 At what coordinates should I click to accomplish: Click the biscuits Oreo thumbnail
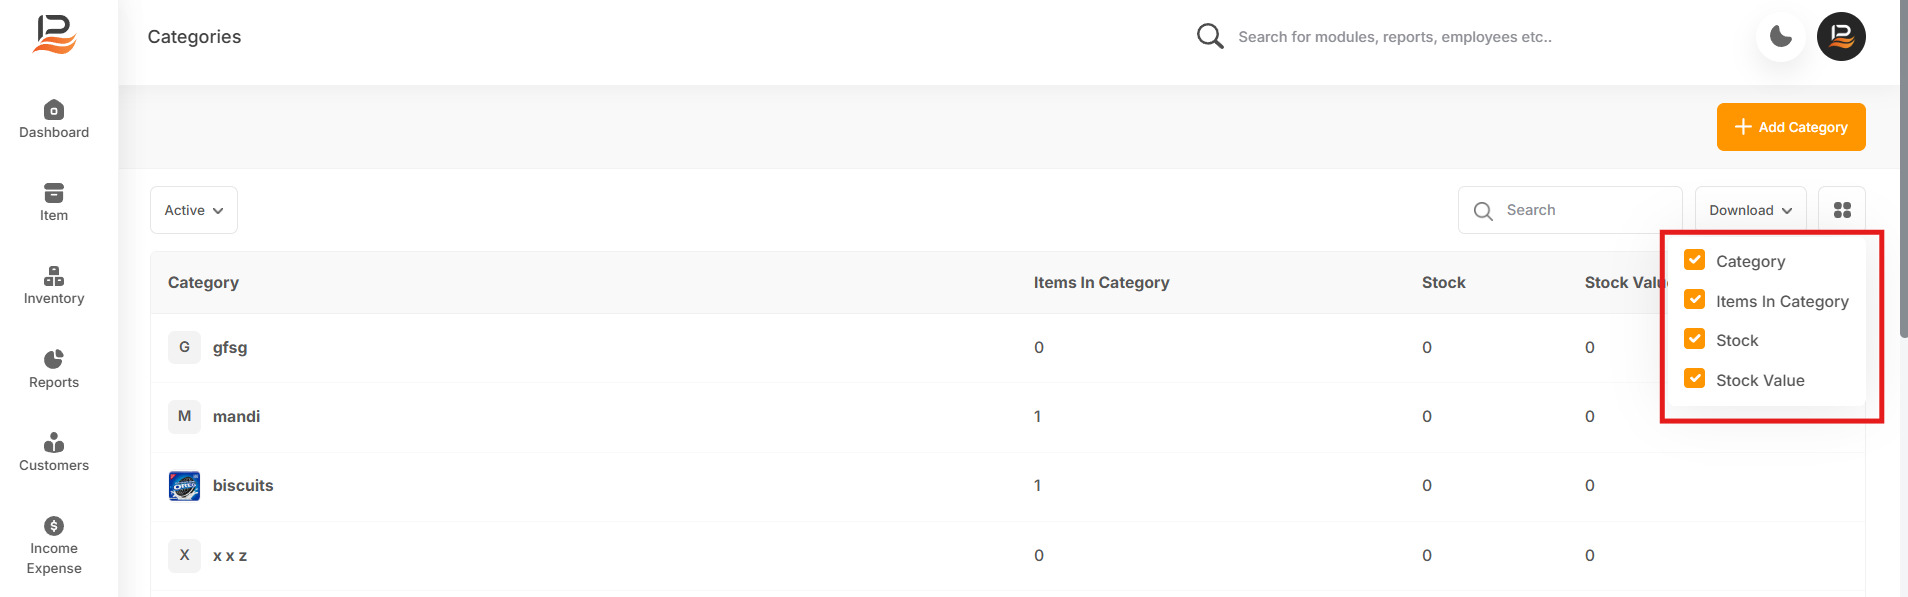[184, 486]
